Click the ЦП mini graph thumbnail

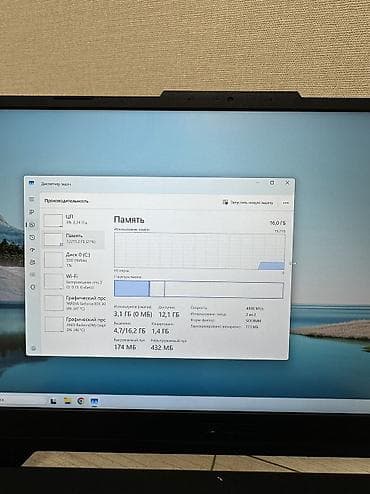53,220
